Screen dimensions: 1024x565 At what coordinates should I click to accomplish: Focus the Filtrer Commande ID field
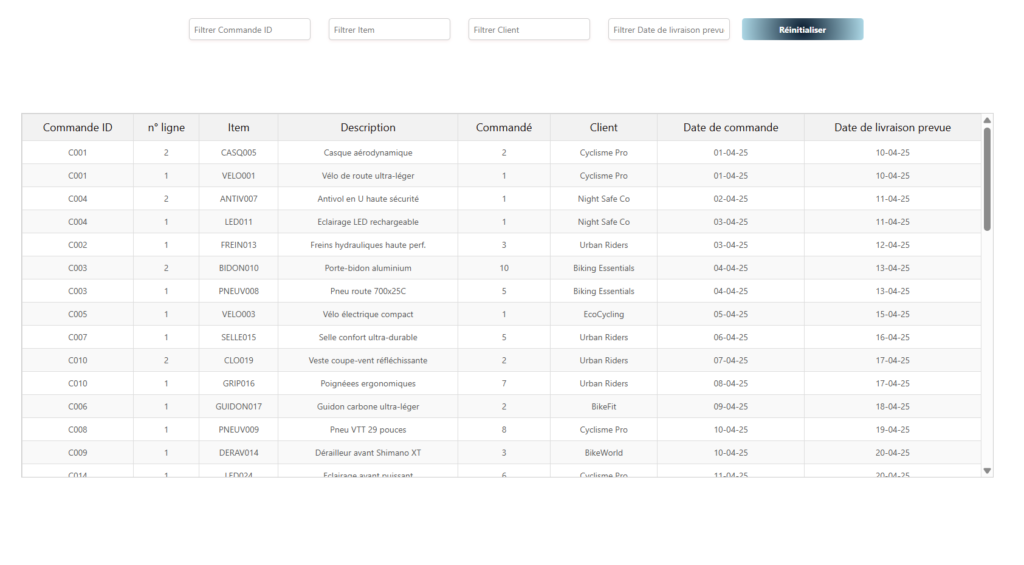(249, 30)
